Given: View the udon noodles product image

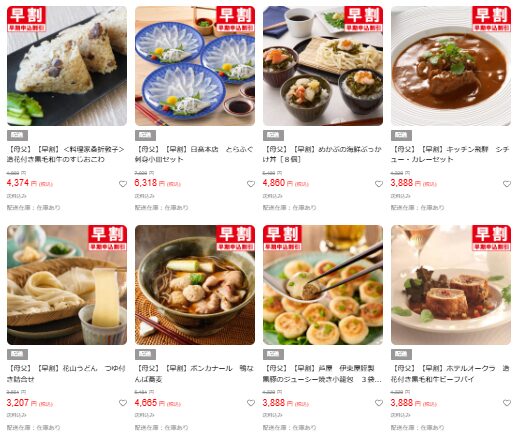Looking at the screenshot, I should [x=67, y=285].
